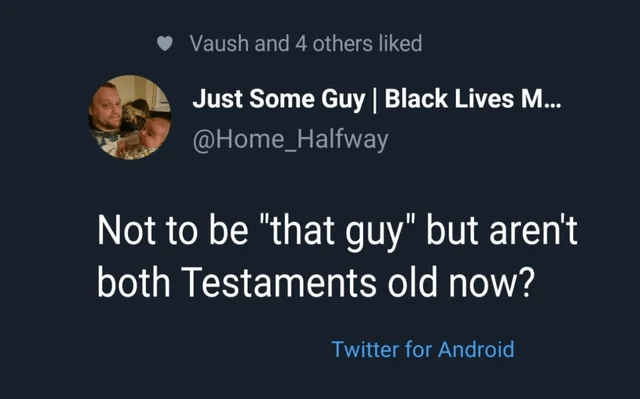
Task: Click the word 'Twitter' in the source label
Action: (365, 349)
